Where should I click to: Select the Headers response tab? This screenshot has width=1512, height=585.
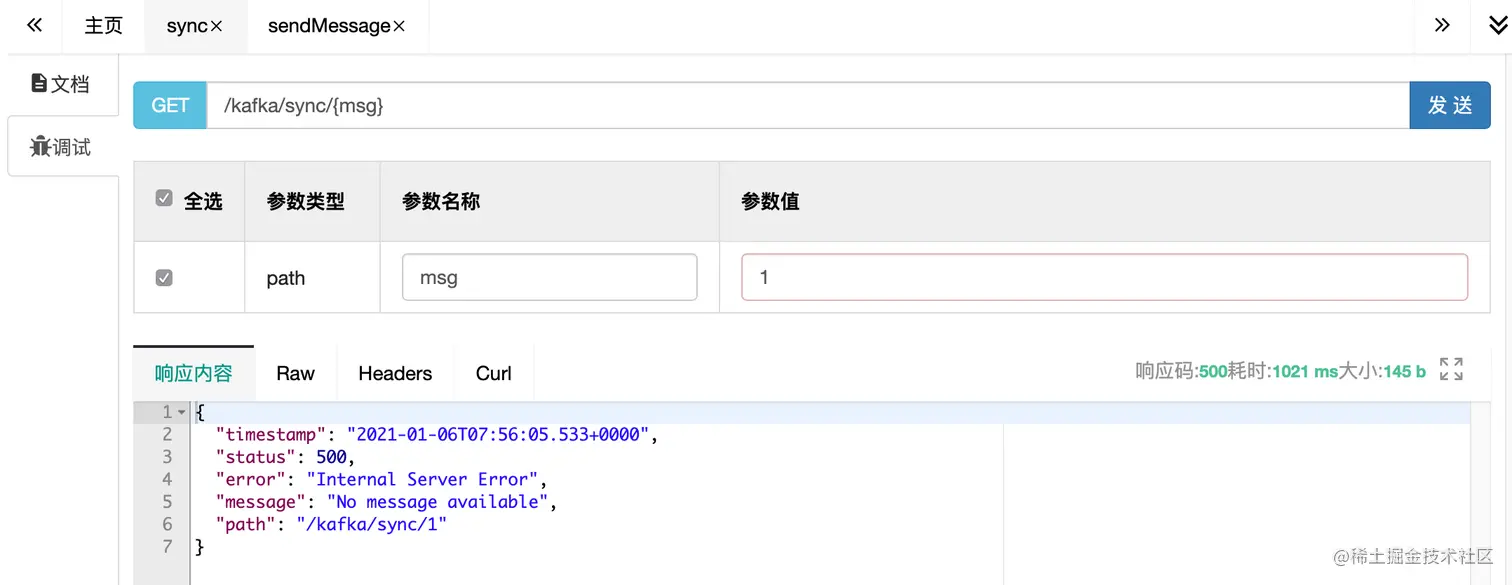click(x=395, y=373)
